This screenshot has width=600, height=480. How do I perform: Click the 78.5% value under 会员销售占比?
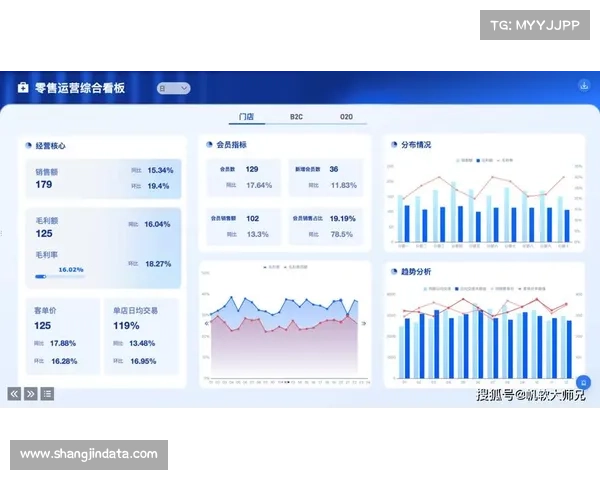tap(341, 234)
